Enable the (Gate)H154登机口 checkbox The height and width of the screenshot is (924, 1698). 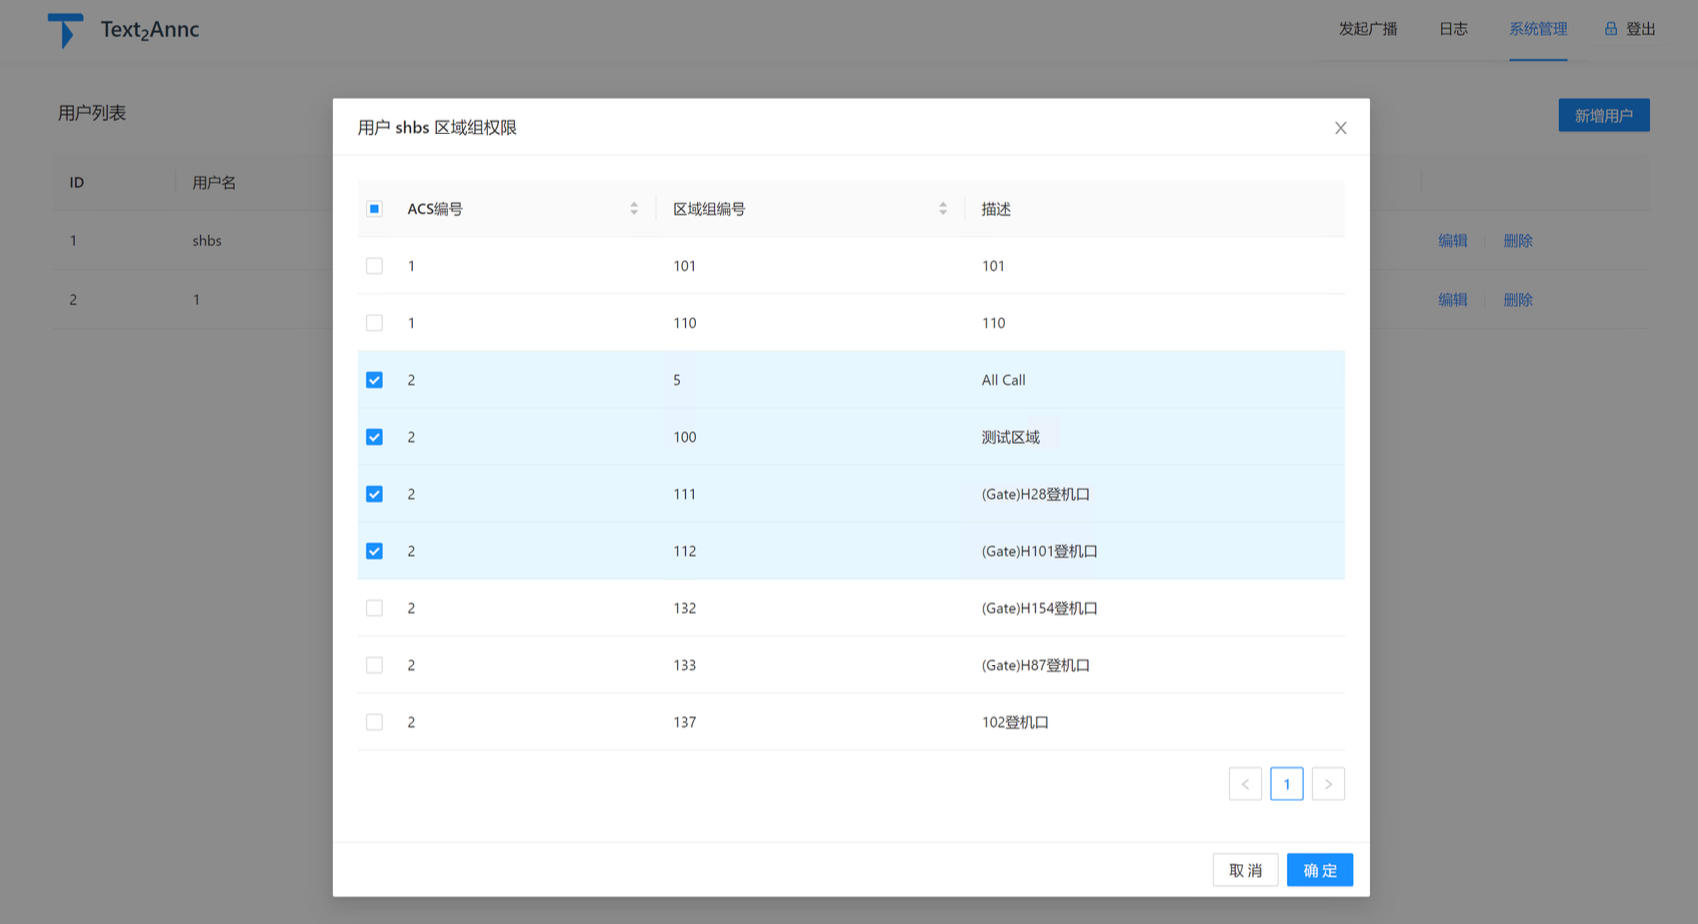pos(374,608)
